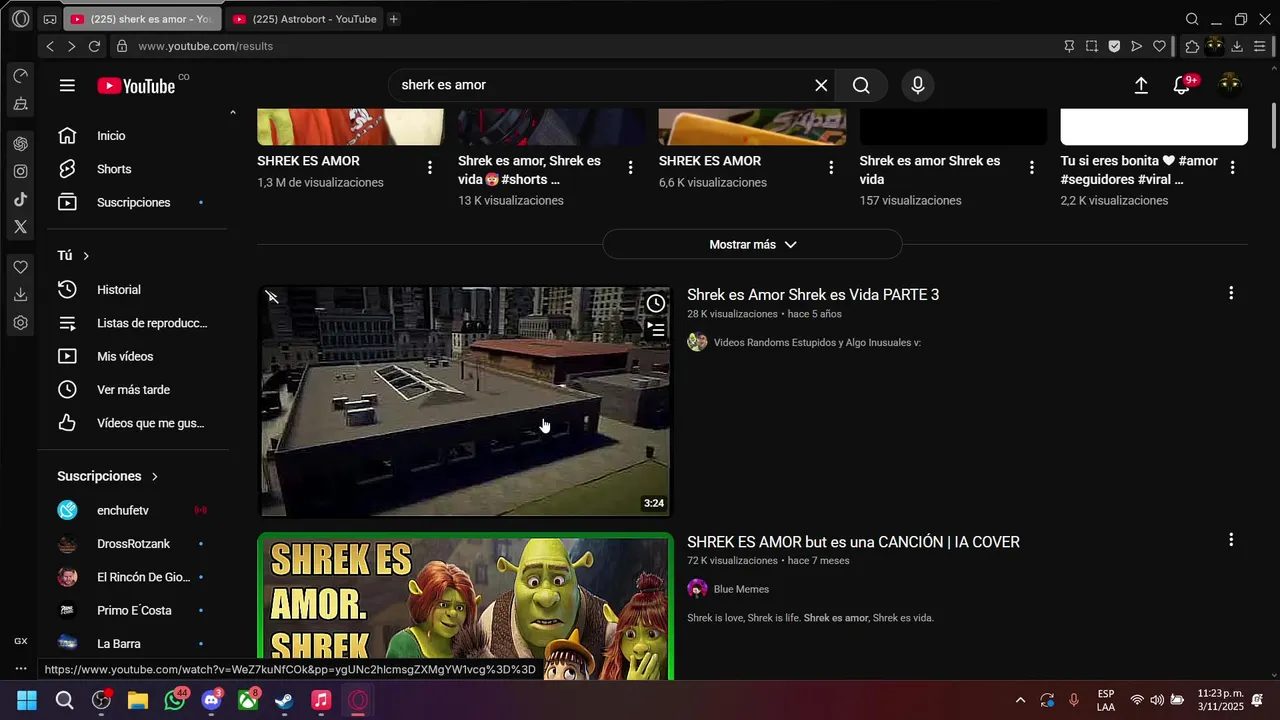Viewport: 1280px width, 720px height.
Task: Open browser downloads icon in toolbar
Action: pos(1237,46)
